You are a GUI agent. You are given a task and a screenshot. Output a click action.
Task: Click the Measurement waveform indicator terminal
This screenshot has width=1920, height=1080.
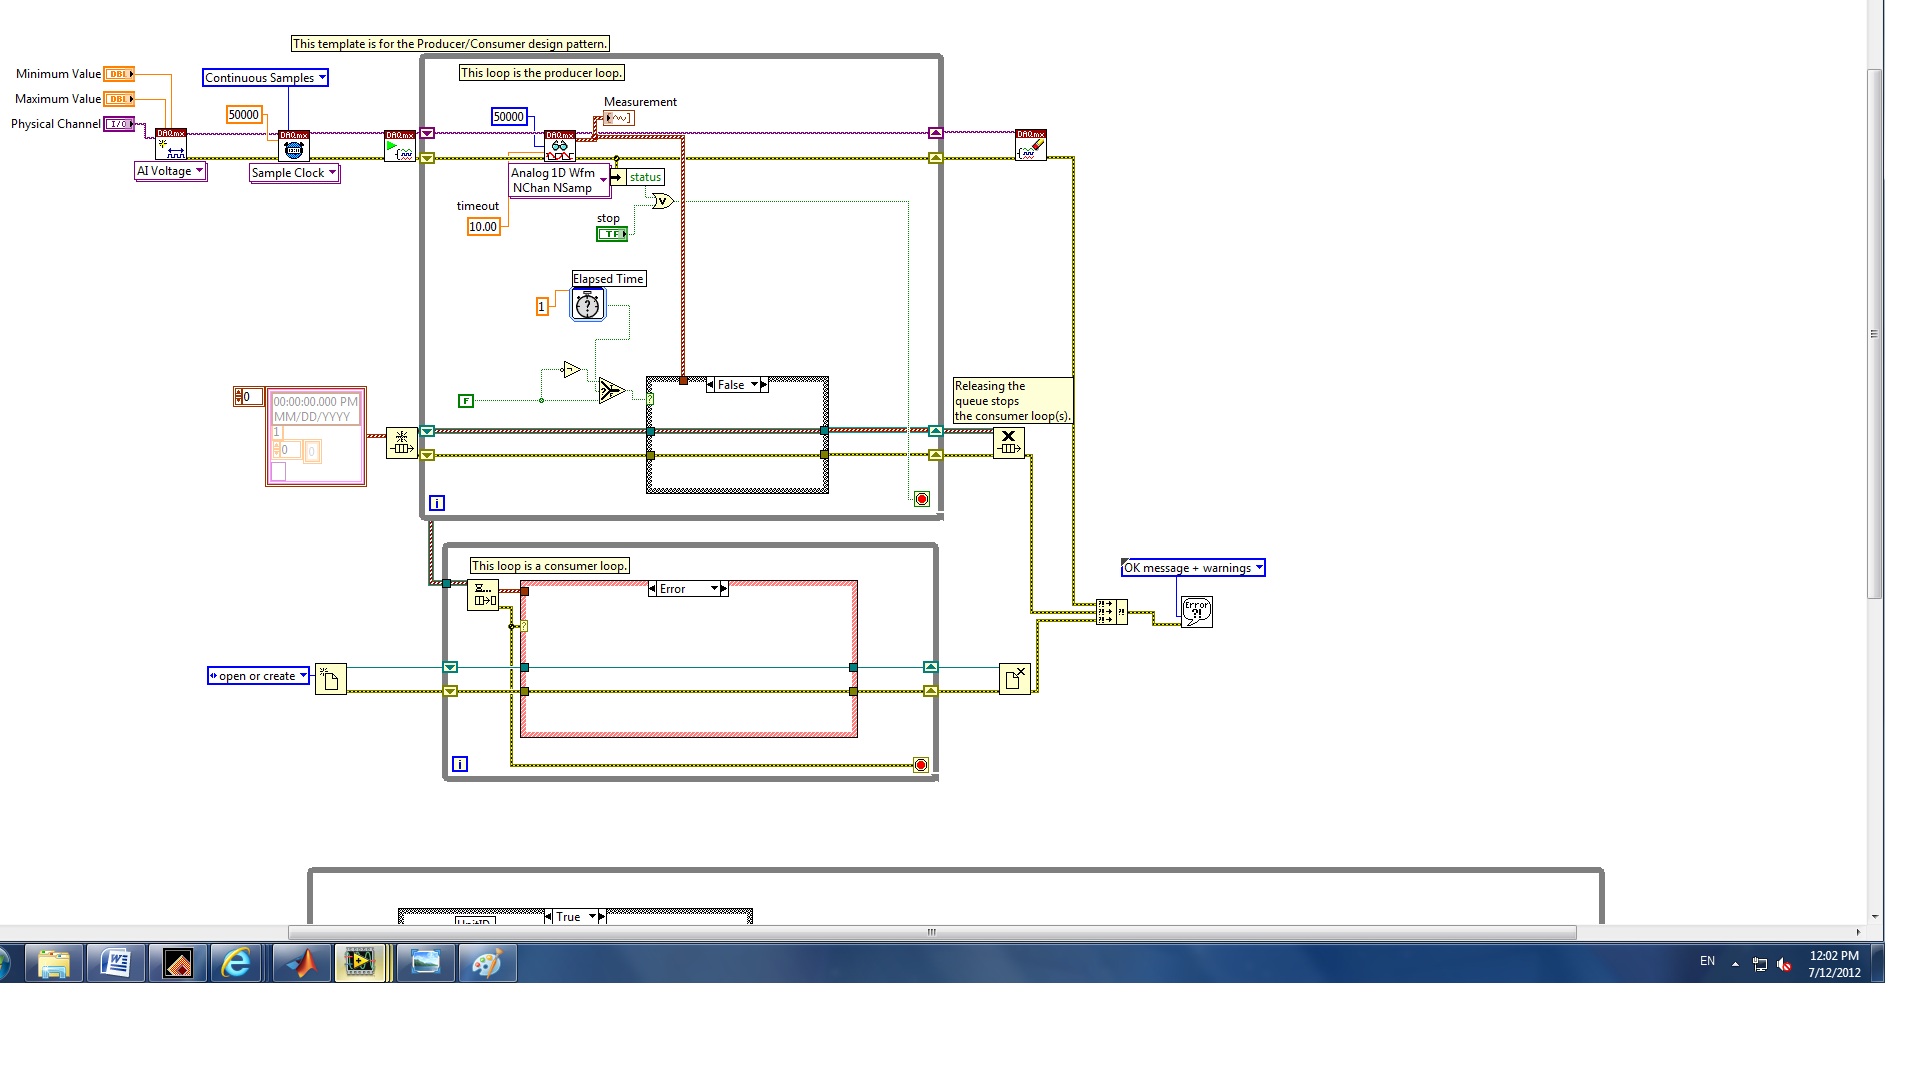coord(619,118)
